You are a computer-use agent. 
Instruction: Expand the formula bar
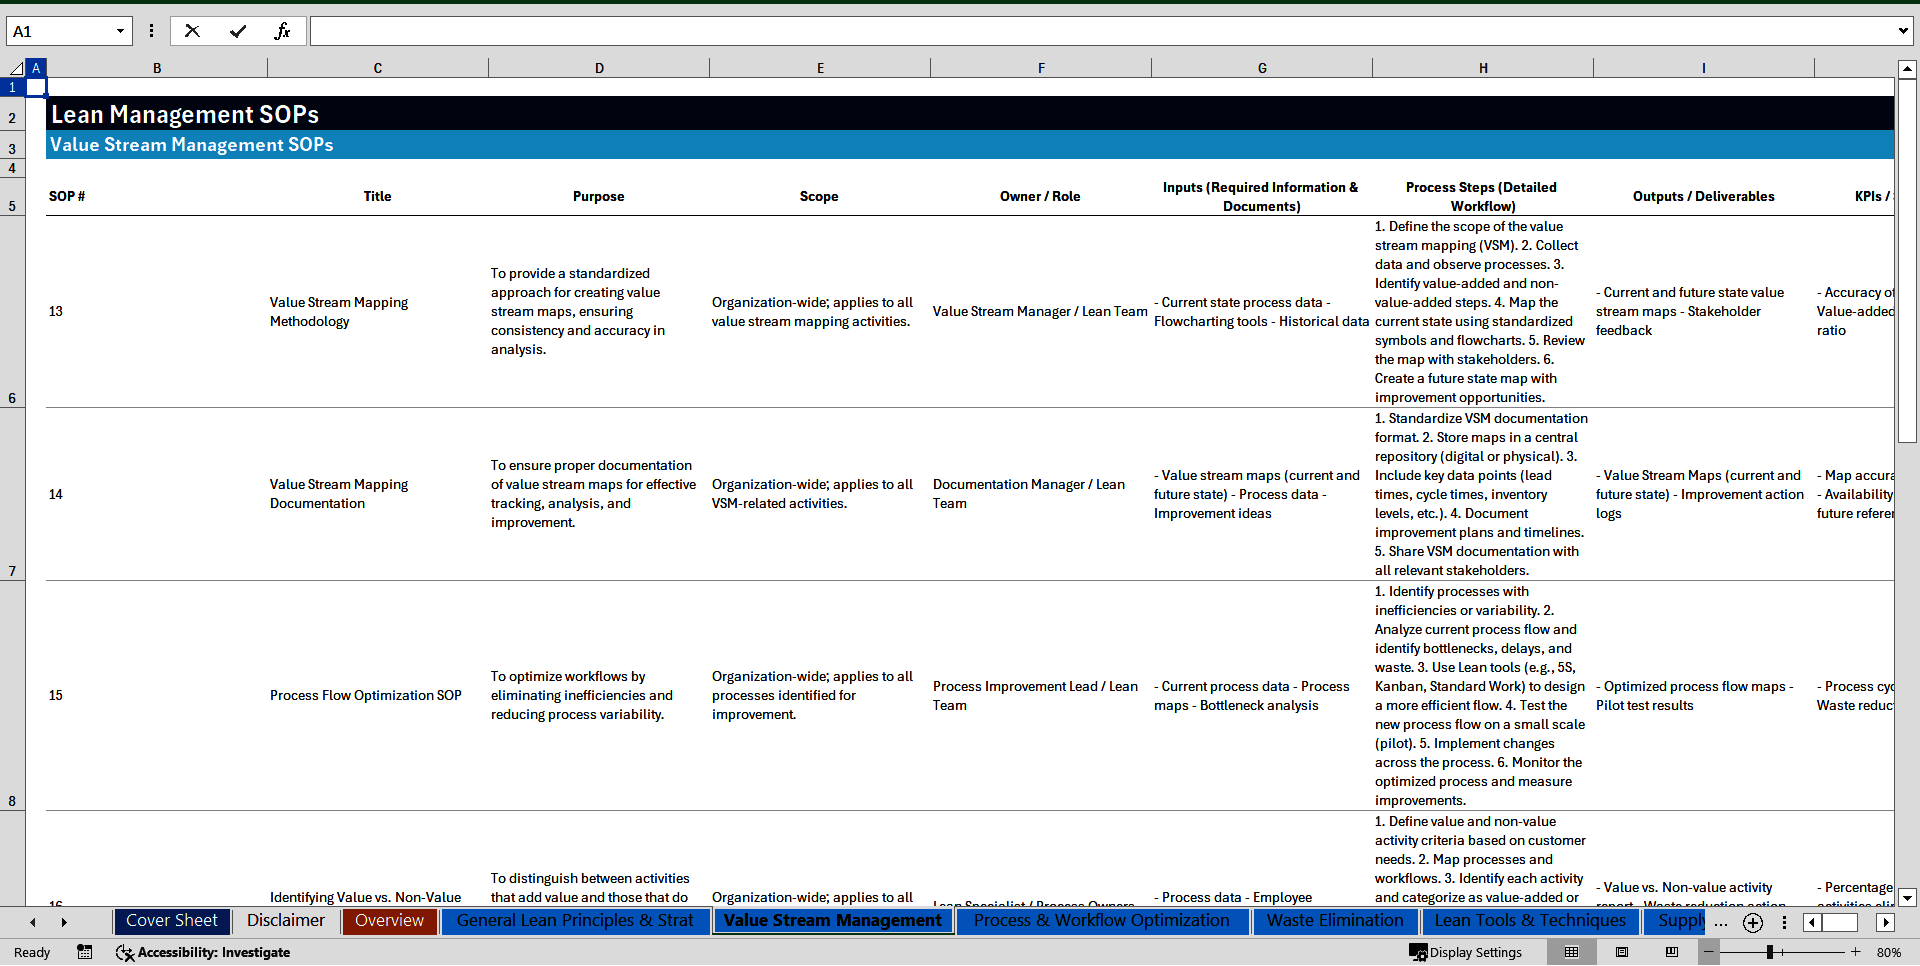click(1902, 31)
